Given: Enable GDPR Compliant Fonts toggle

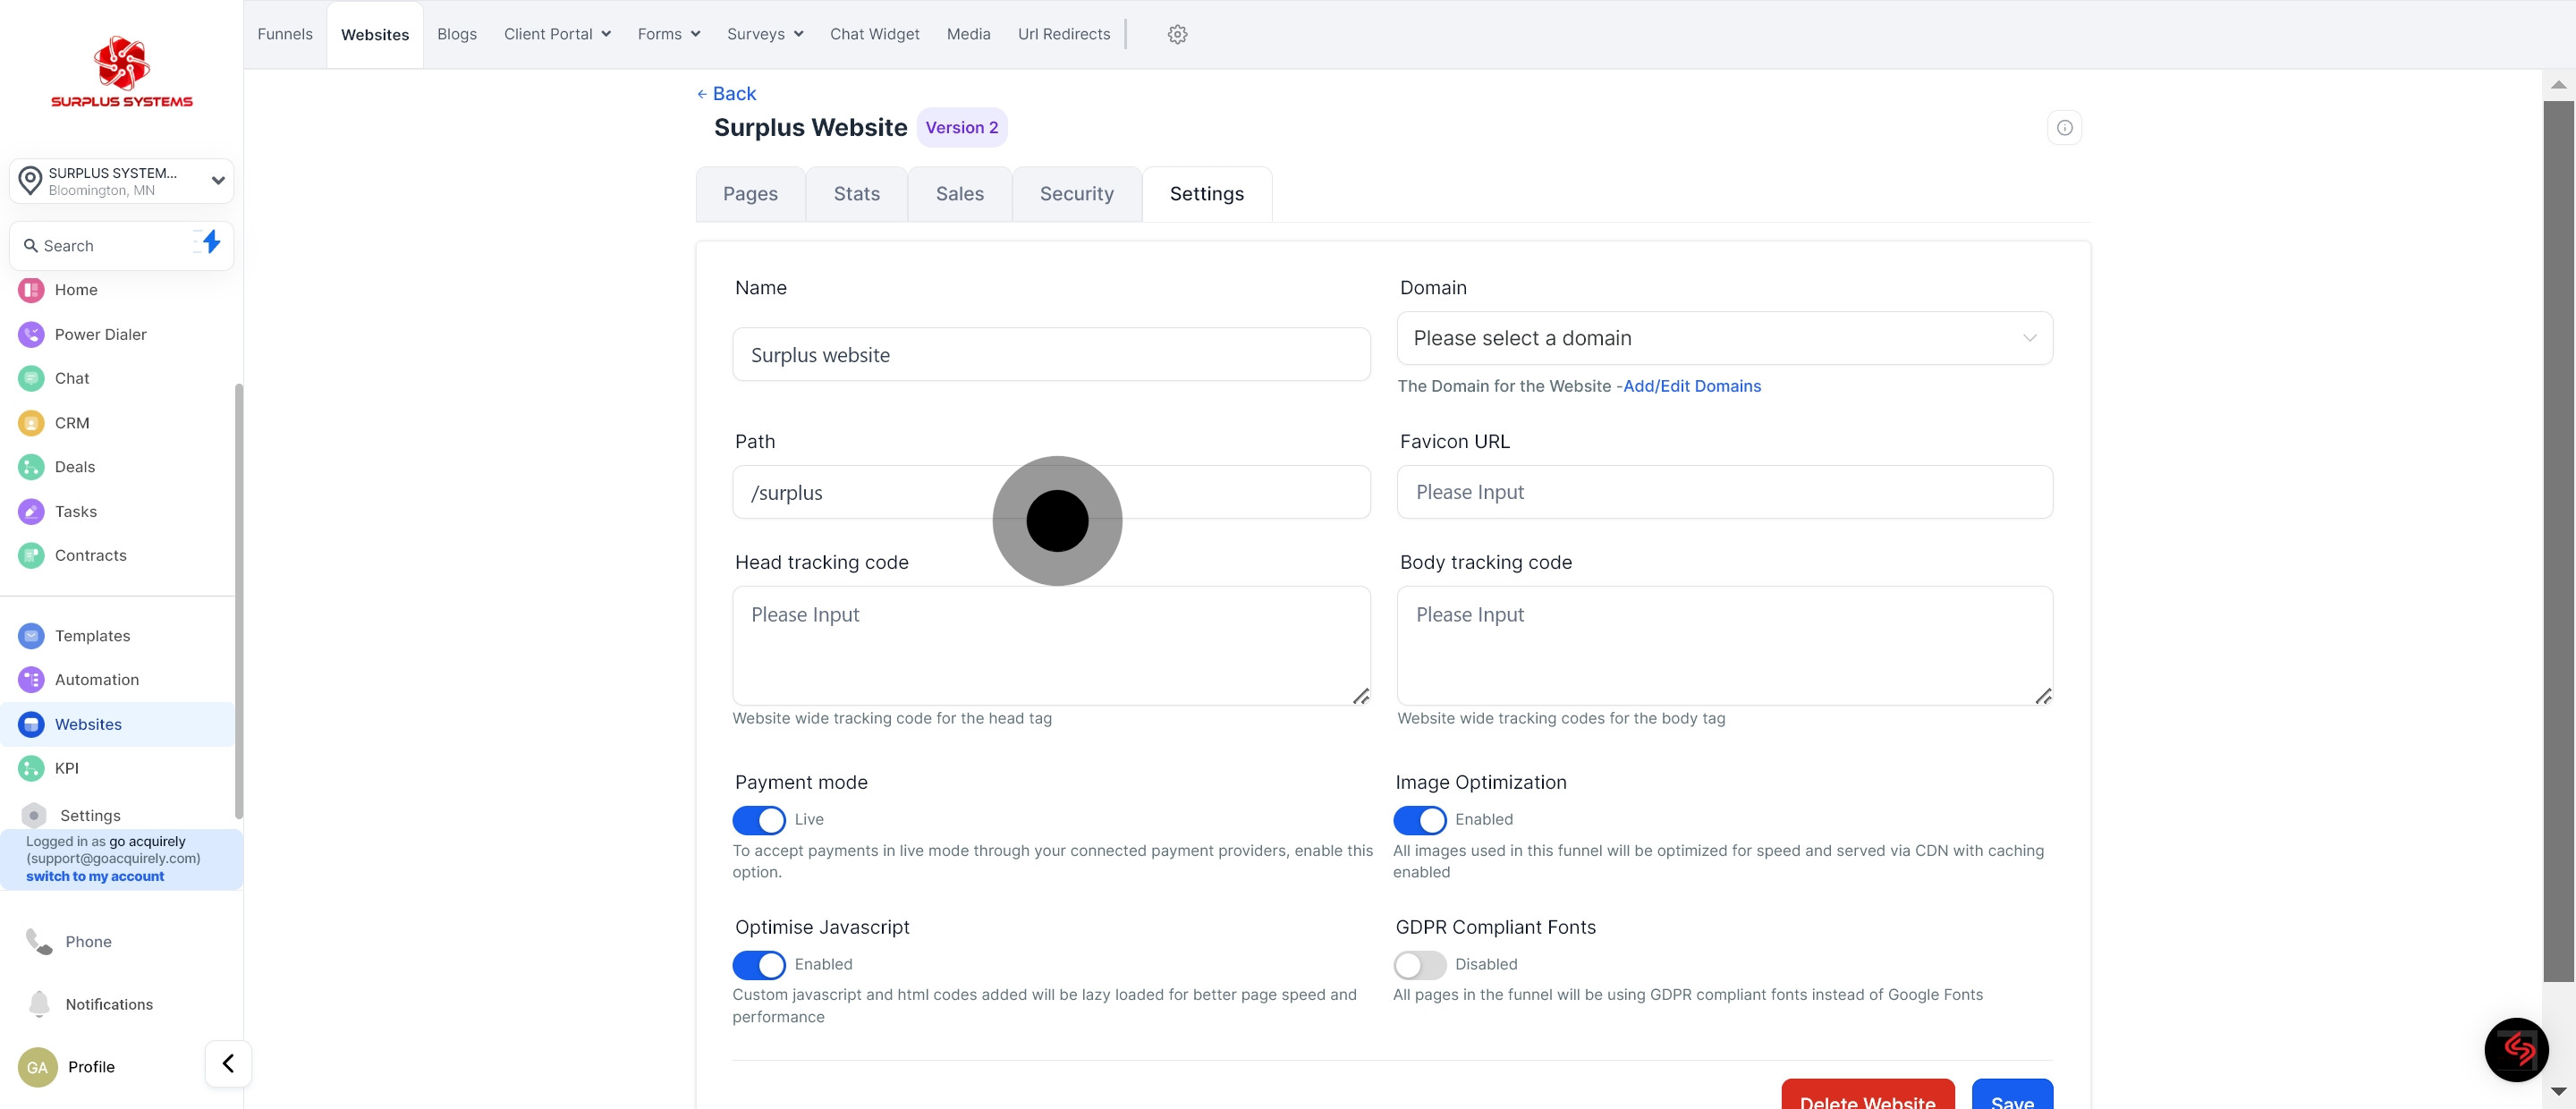Looking at the screenshot, I should pyautogui.click(x=1419, y=964).
